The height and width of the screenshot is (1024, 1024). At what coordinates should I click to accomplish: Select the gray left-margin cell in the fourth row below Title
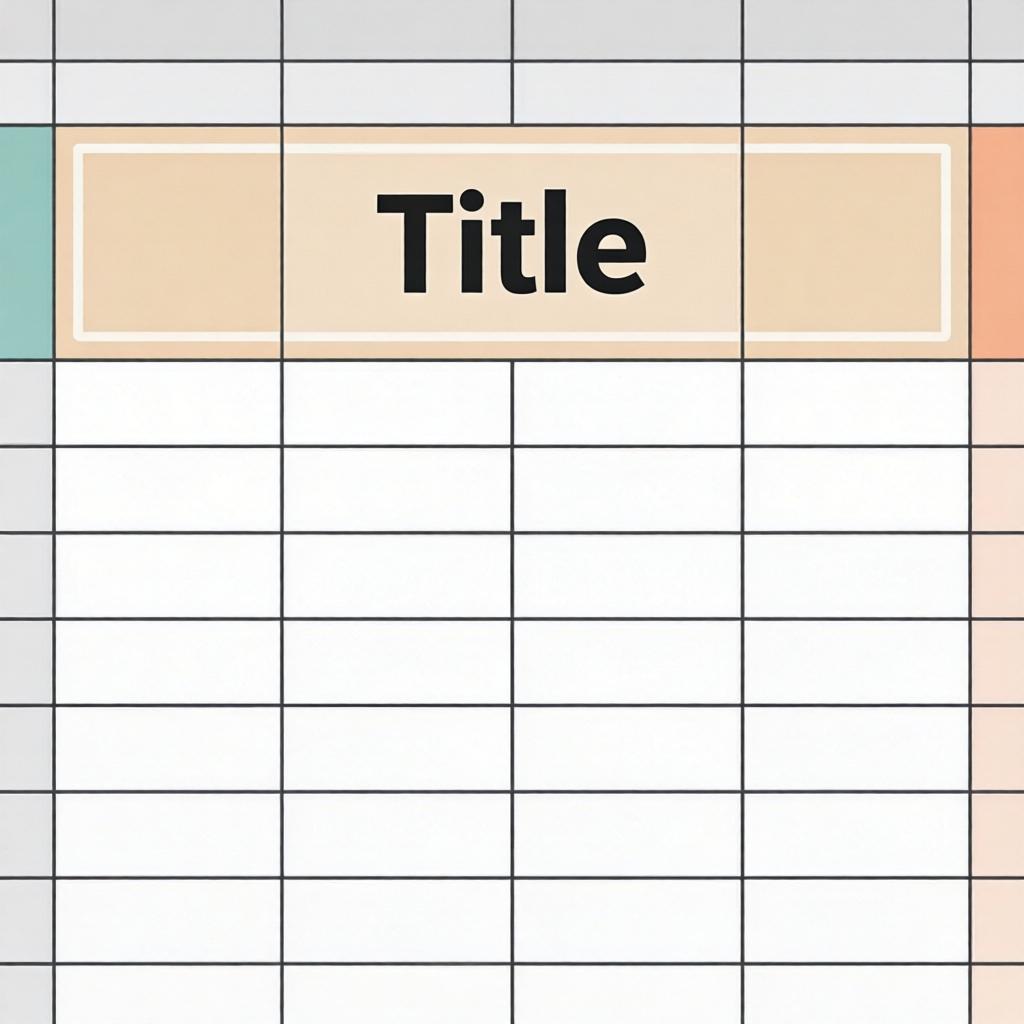point(25,662)
